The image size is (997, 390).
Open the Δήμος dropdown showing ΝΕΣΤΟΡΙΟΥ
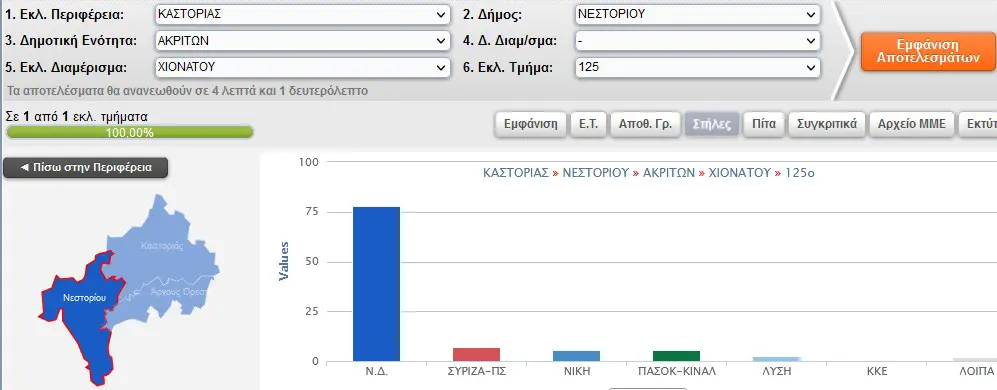(697, 15)
